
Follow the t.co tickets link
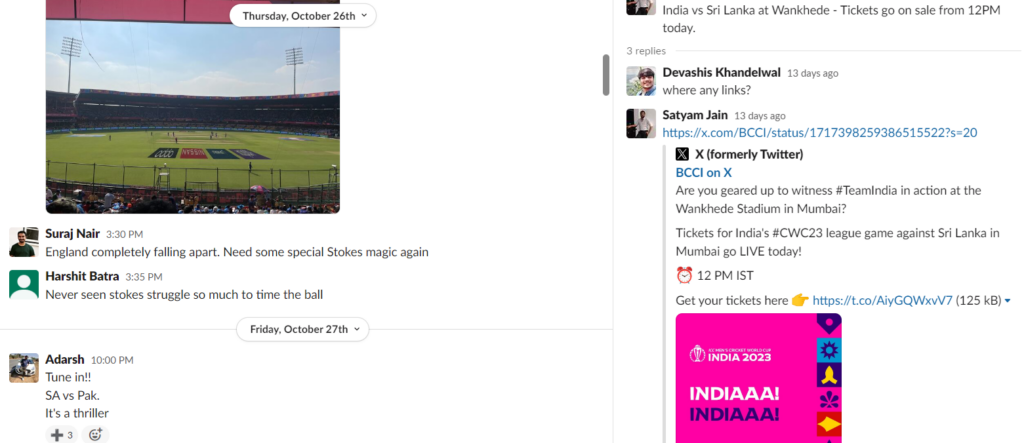point(882,301)
